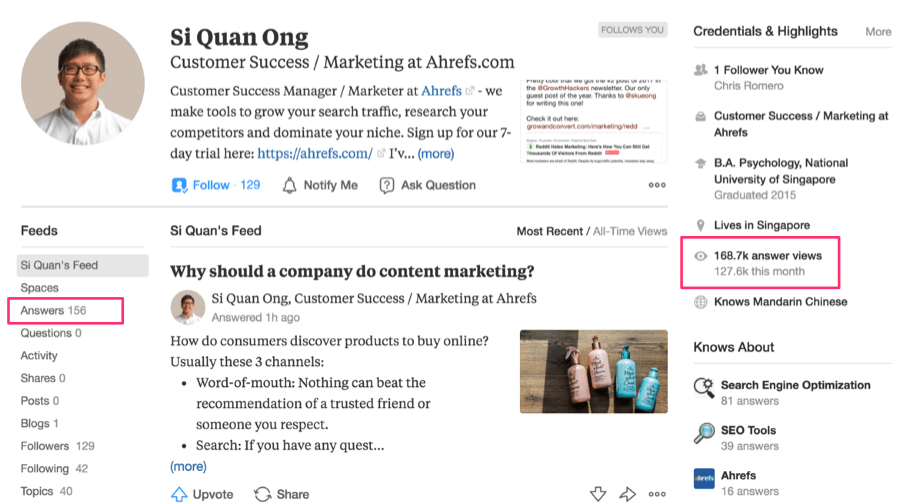
Task: Expand bio with (more) link
Action: click(436, 154)
